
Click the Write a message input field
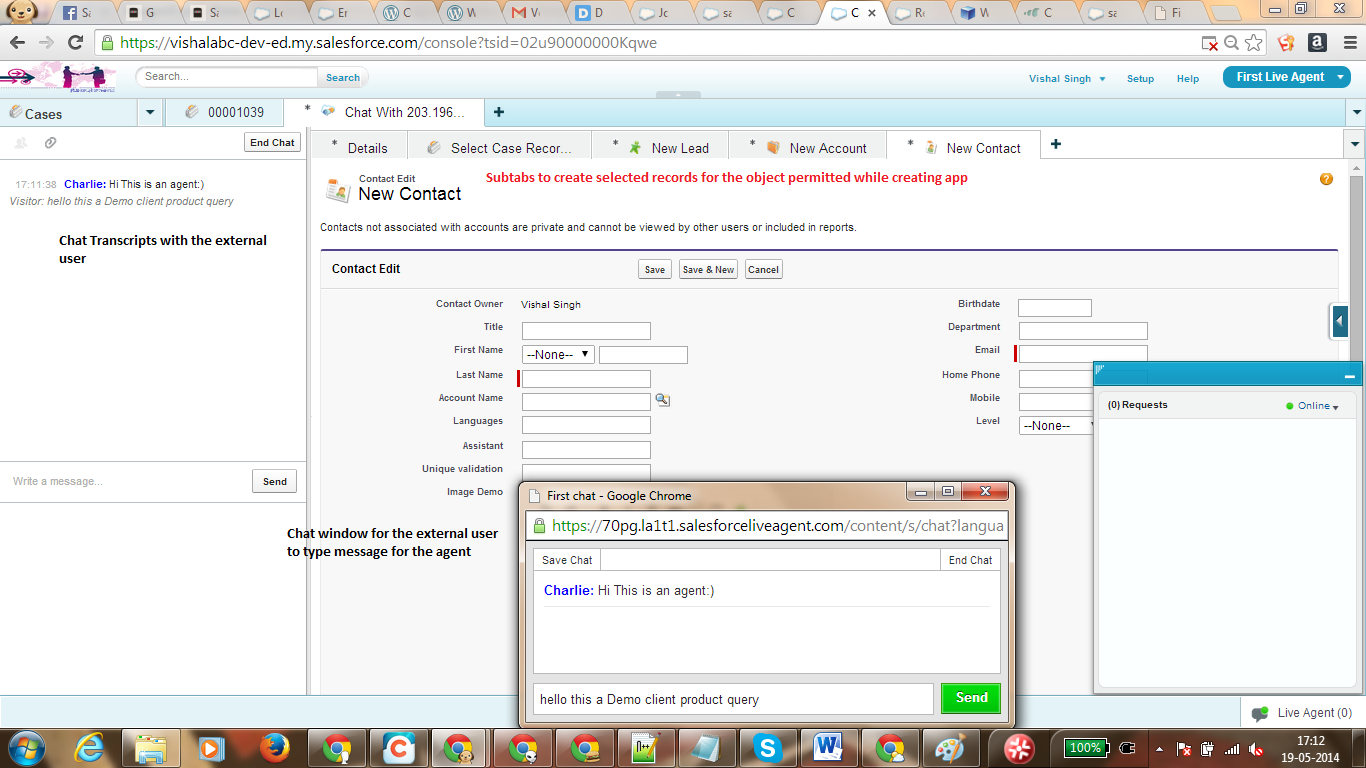click(x=120, y=481)
